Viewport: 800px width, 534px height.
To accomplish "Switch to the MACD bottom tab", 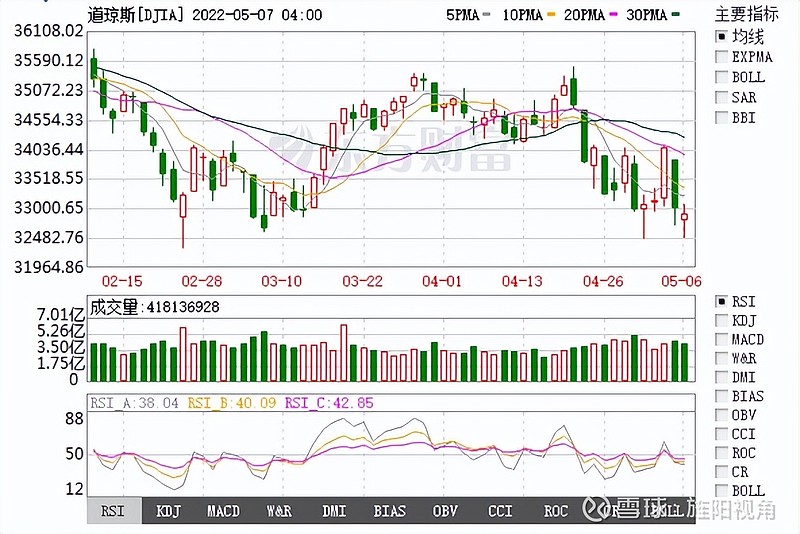I will pyautogui.click(x=223, y=511).
